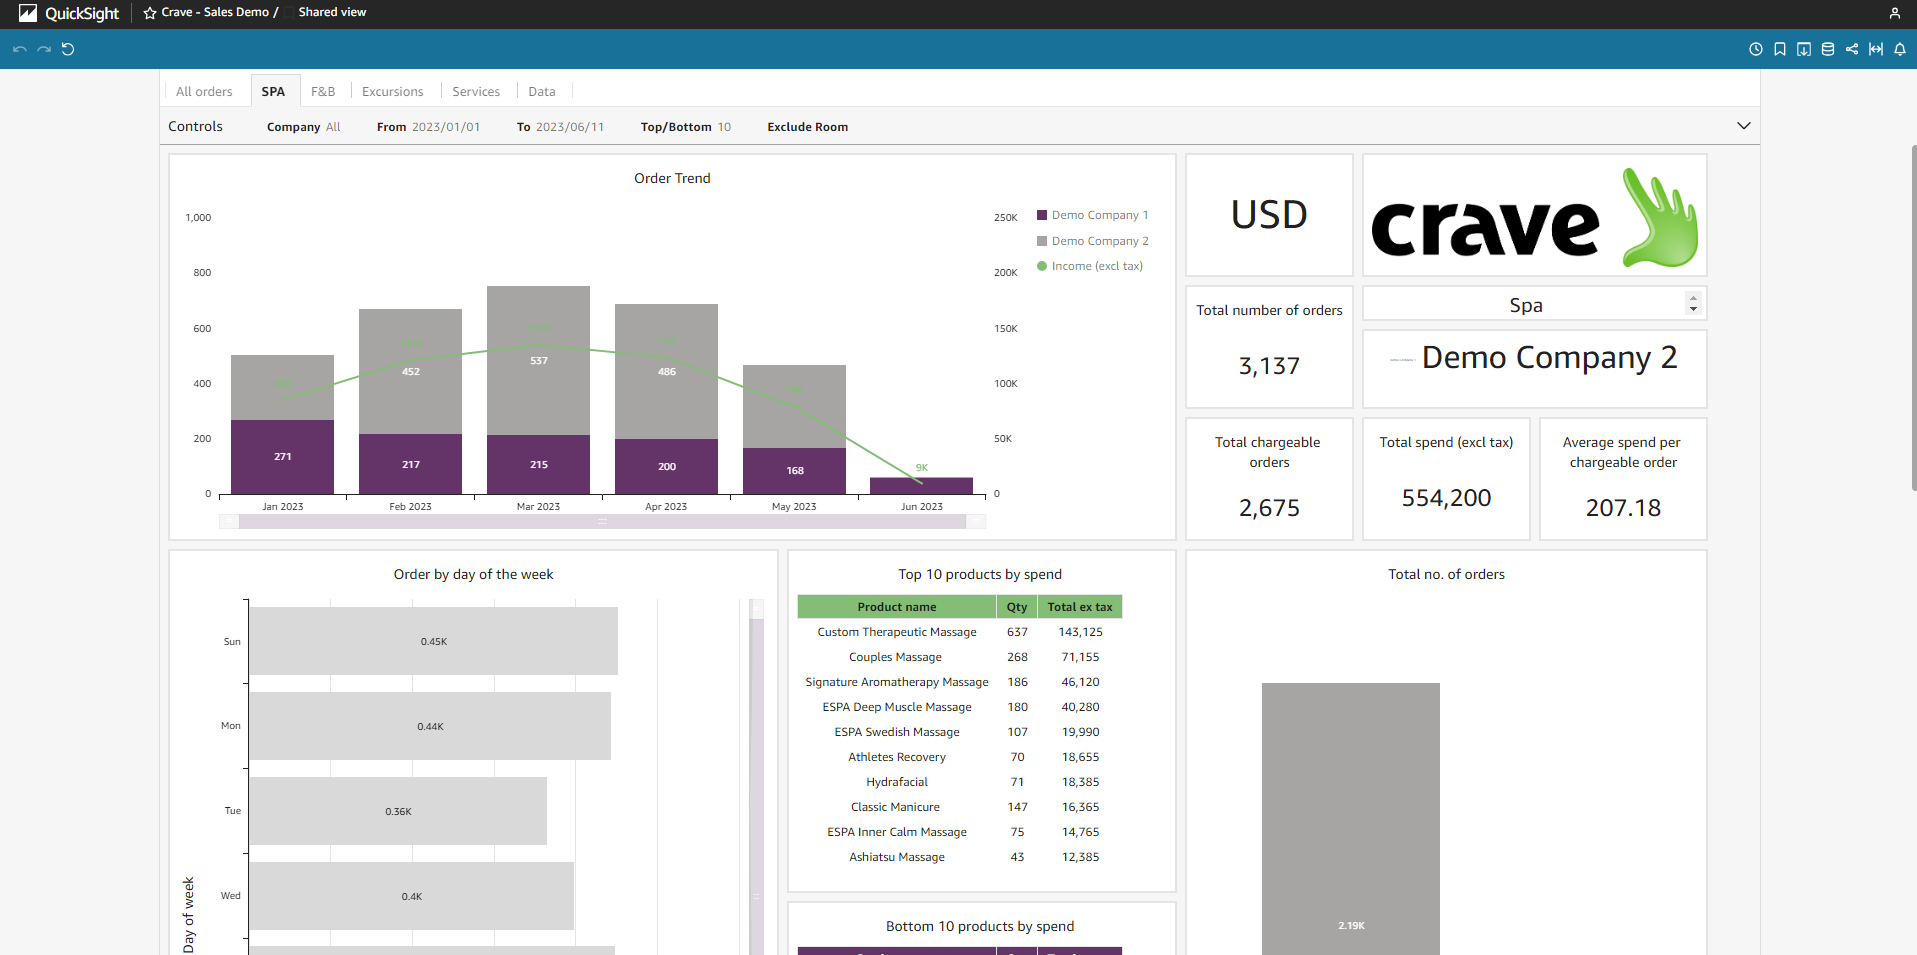Open the Exclude Room control
This screenshot has width=1917, height=955.
pyautogui.click(x=807, y=127)
